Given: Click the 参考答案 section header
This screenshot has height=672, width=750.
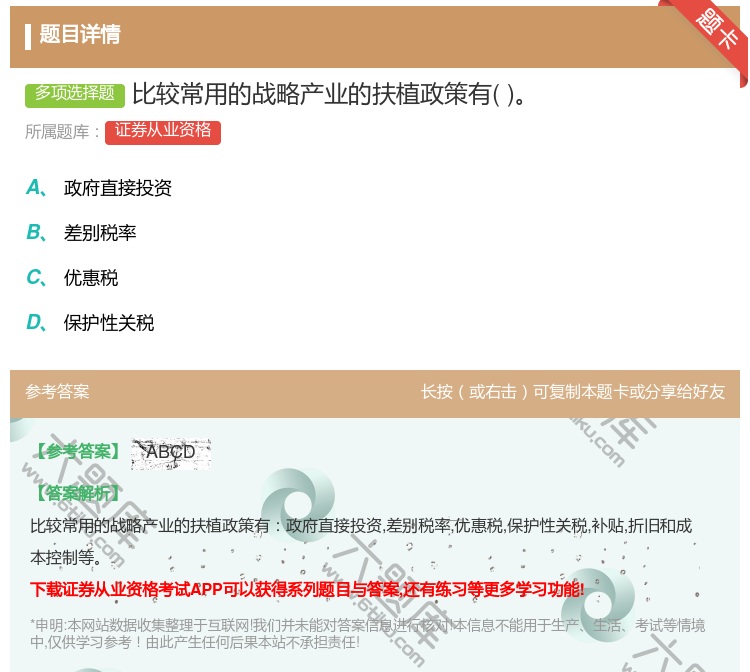Looking at the screenshot, I should pos(57,392).
